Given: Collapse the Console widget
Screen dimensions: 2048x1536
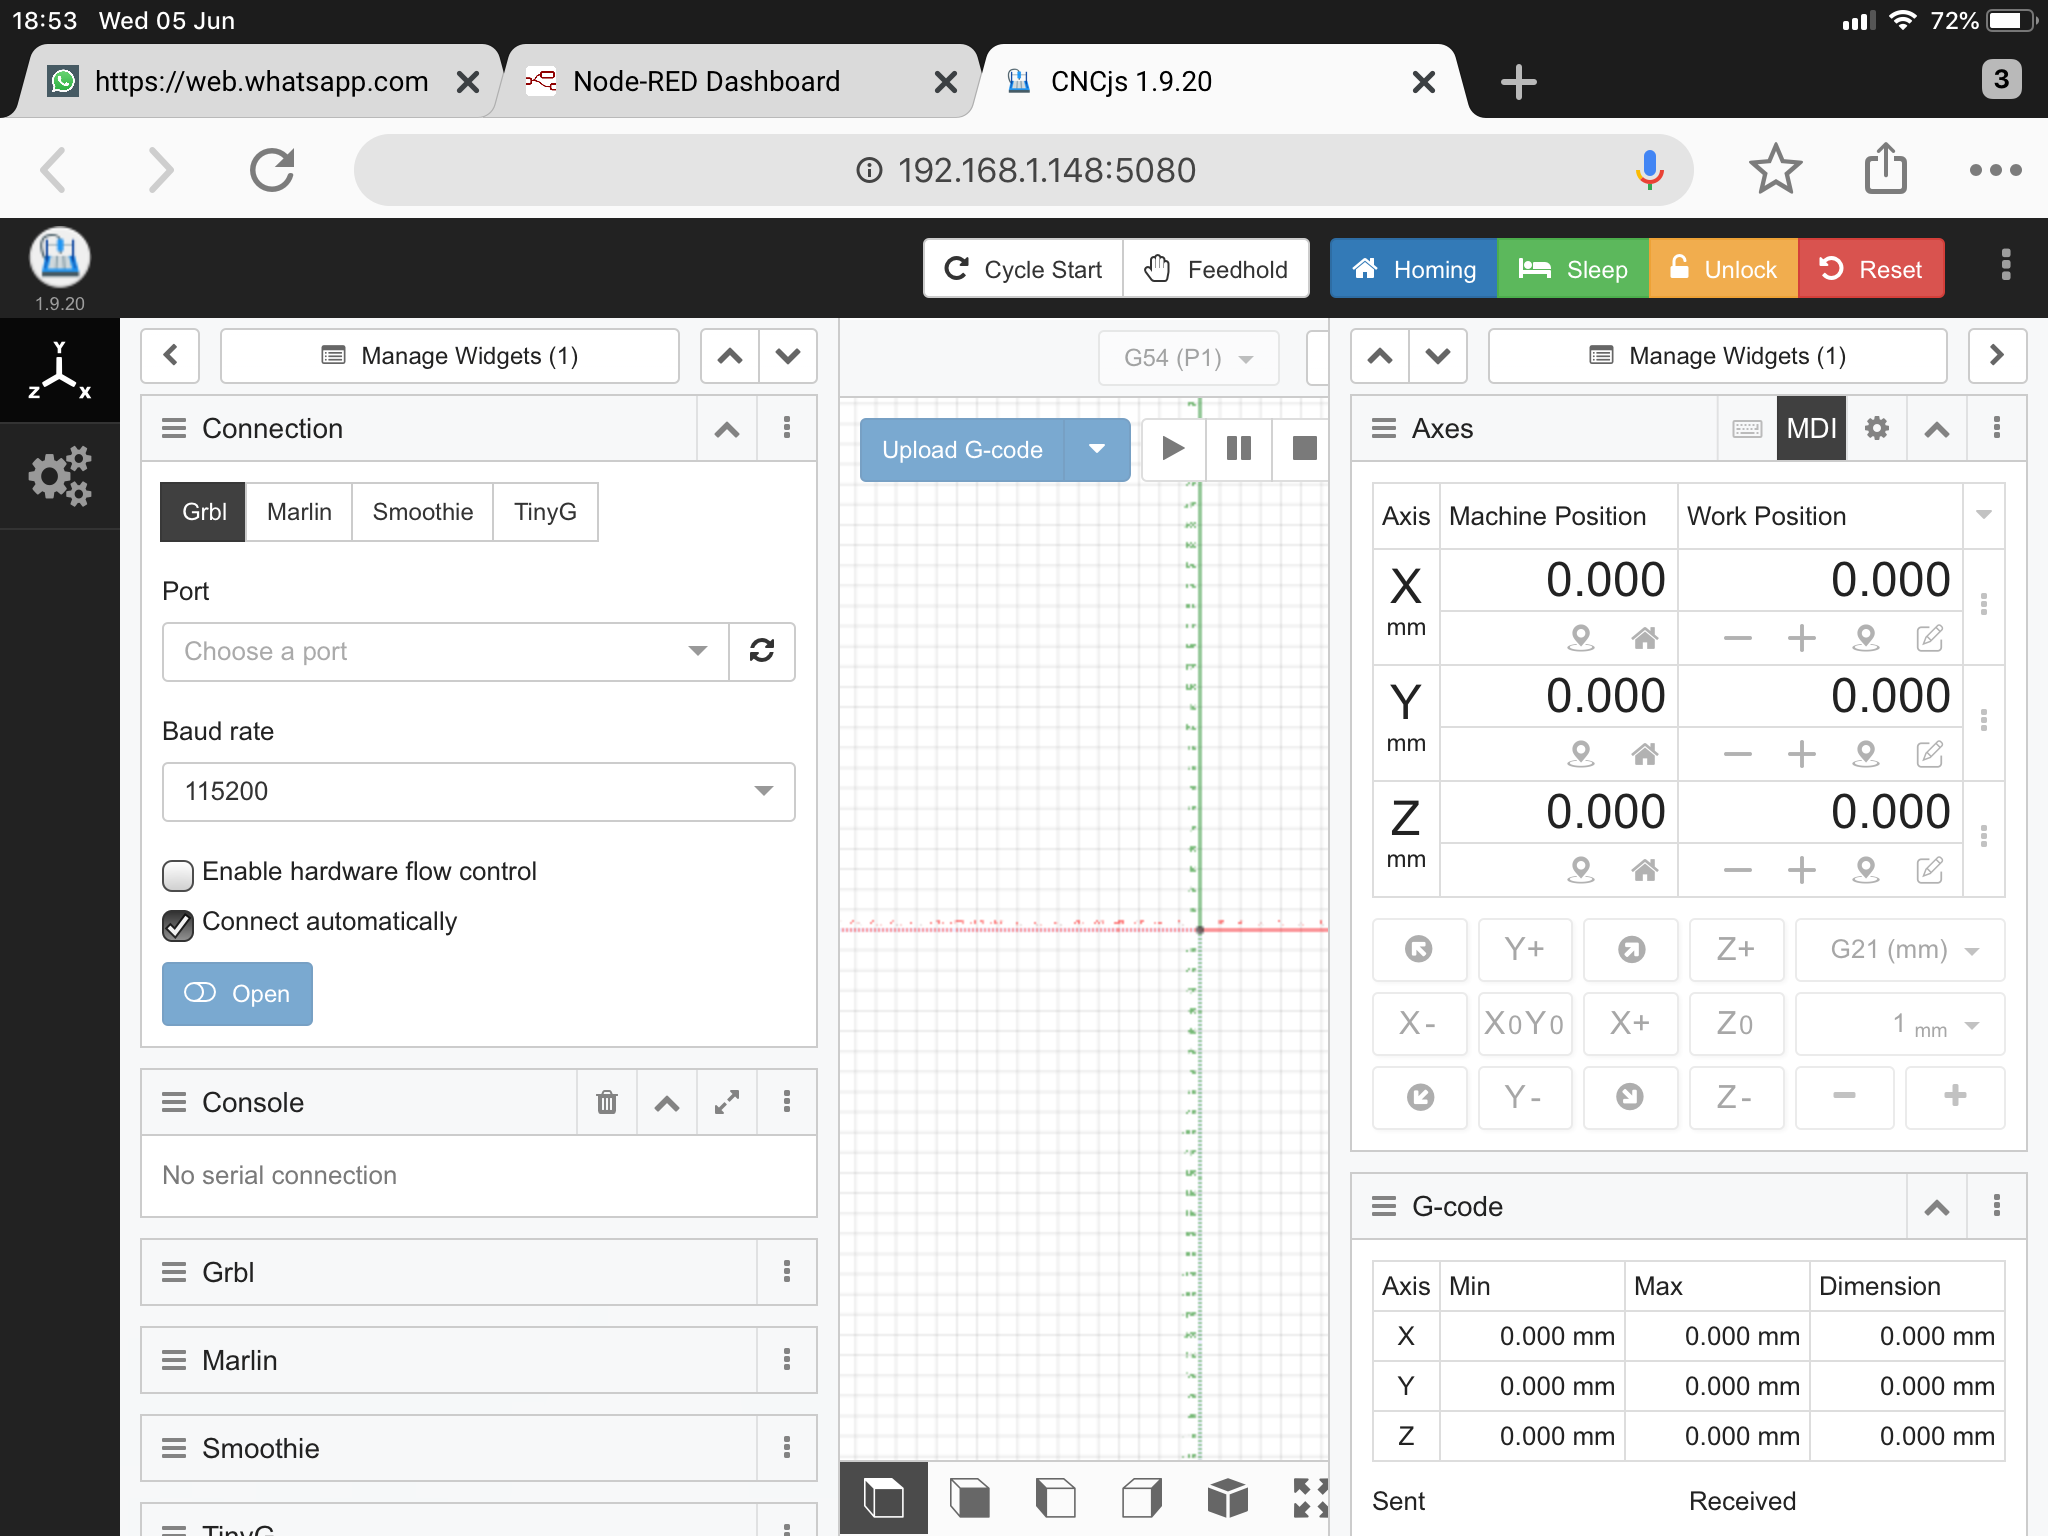Looking at the screenshot, I should [667, 1102].
